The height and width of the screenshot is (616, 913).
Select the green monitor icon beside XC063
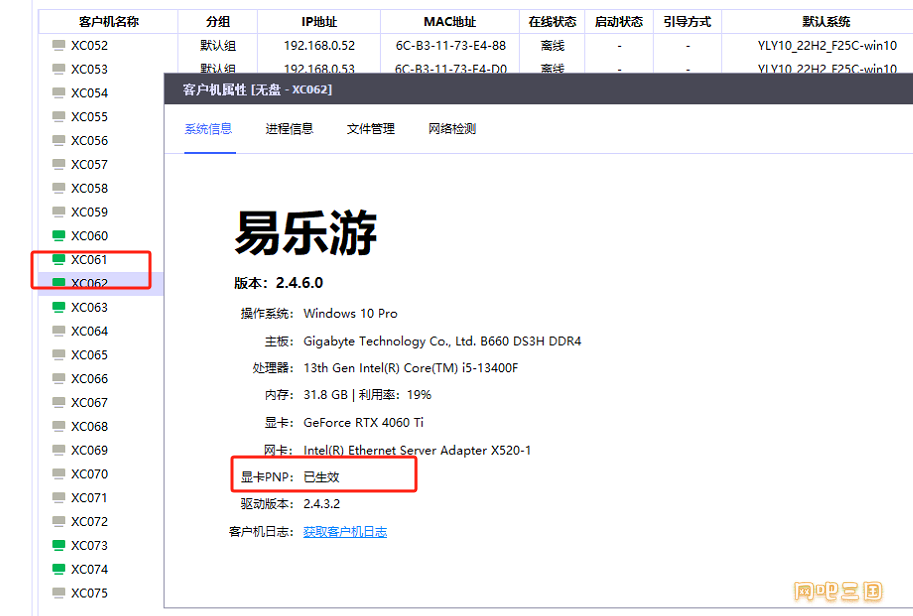click(x=58, y=307)
